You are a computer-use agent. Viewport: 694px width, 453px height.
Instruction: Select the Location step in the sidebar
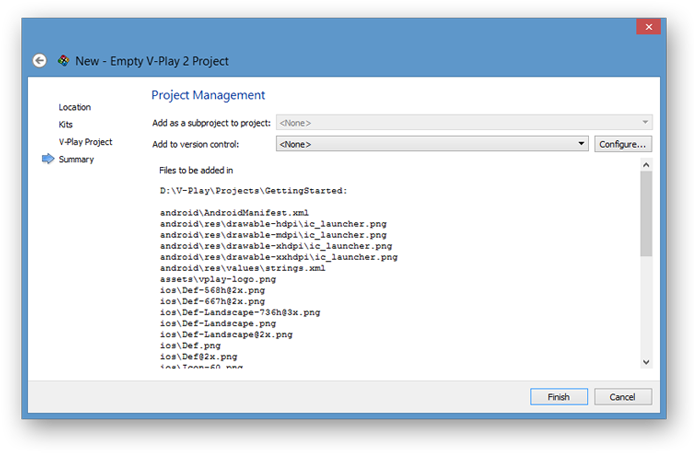click(x=75, y=107)
